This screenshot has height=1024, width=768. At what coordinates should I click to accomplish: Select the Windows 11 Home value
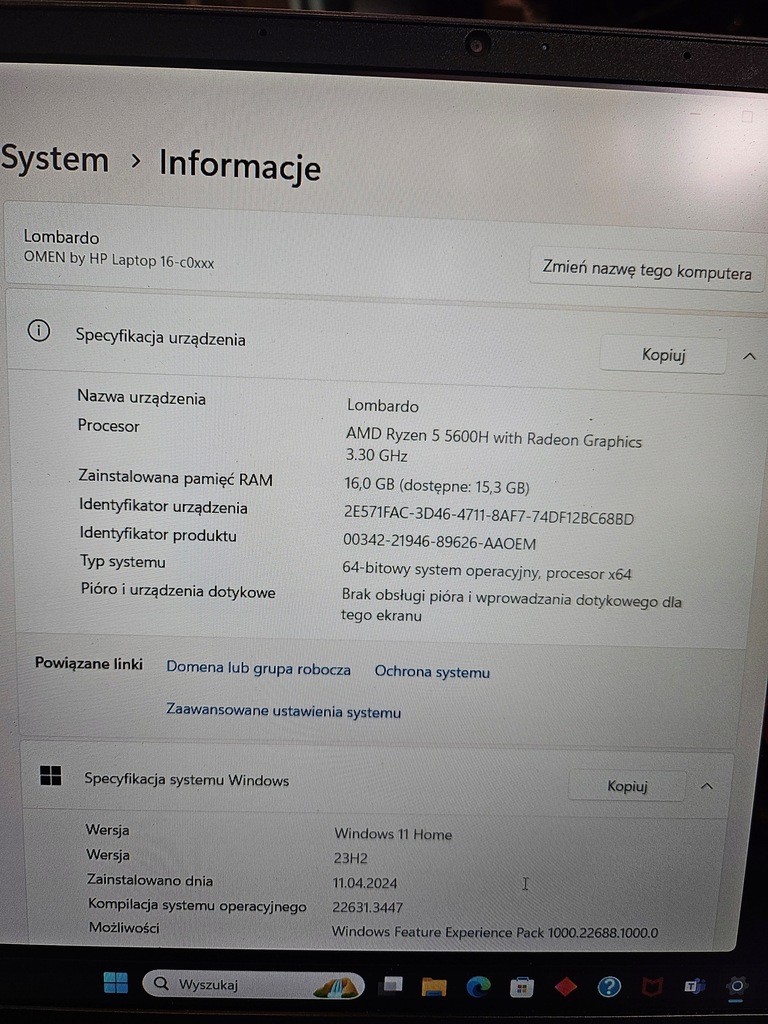pos(392,834)
